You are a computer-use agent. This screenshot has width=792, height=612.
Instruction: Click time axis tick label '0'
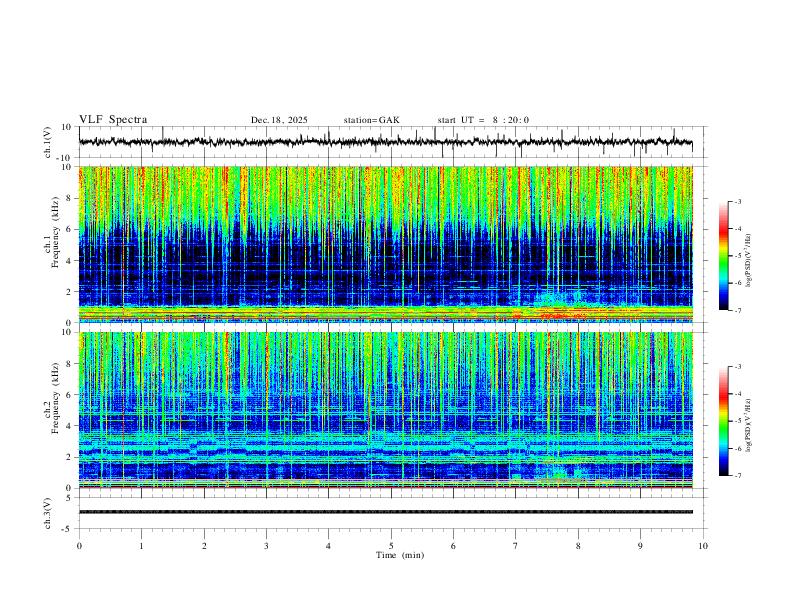click(79, 546)
